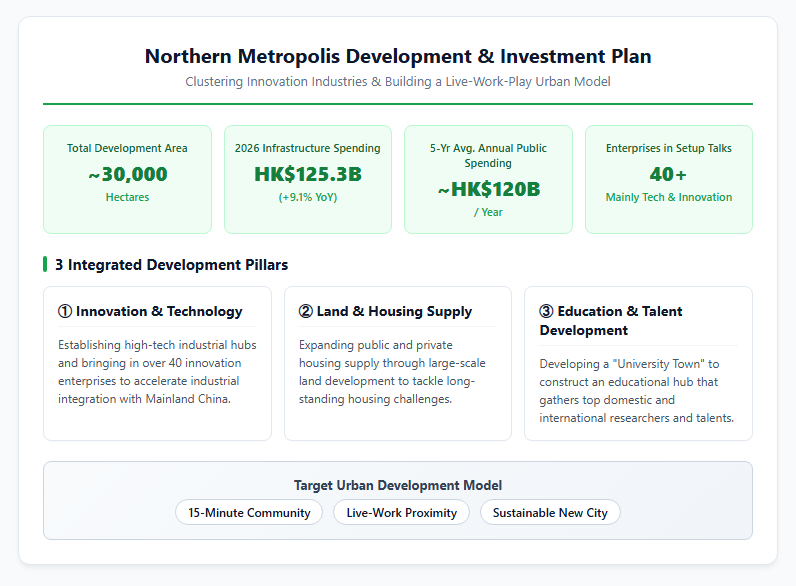This screenshot has width=796, height=586.
Task: Click the circled number two icon
Action: (306, 311)
